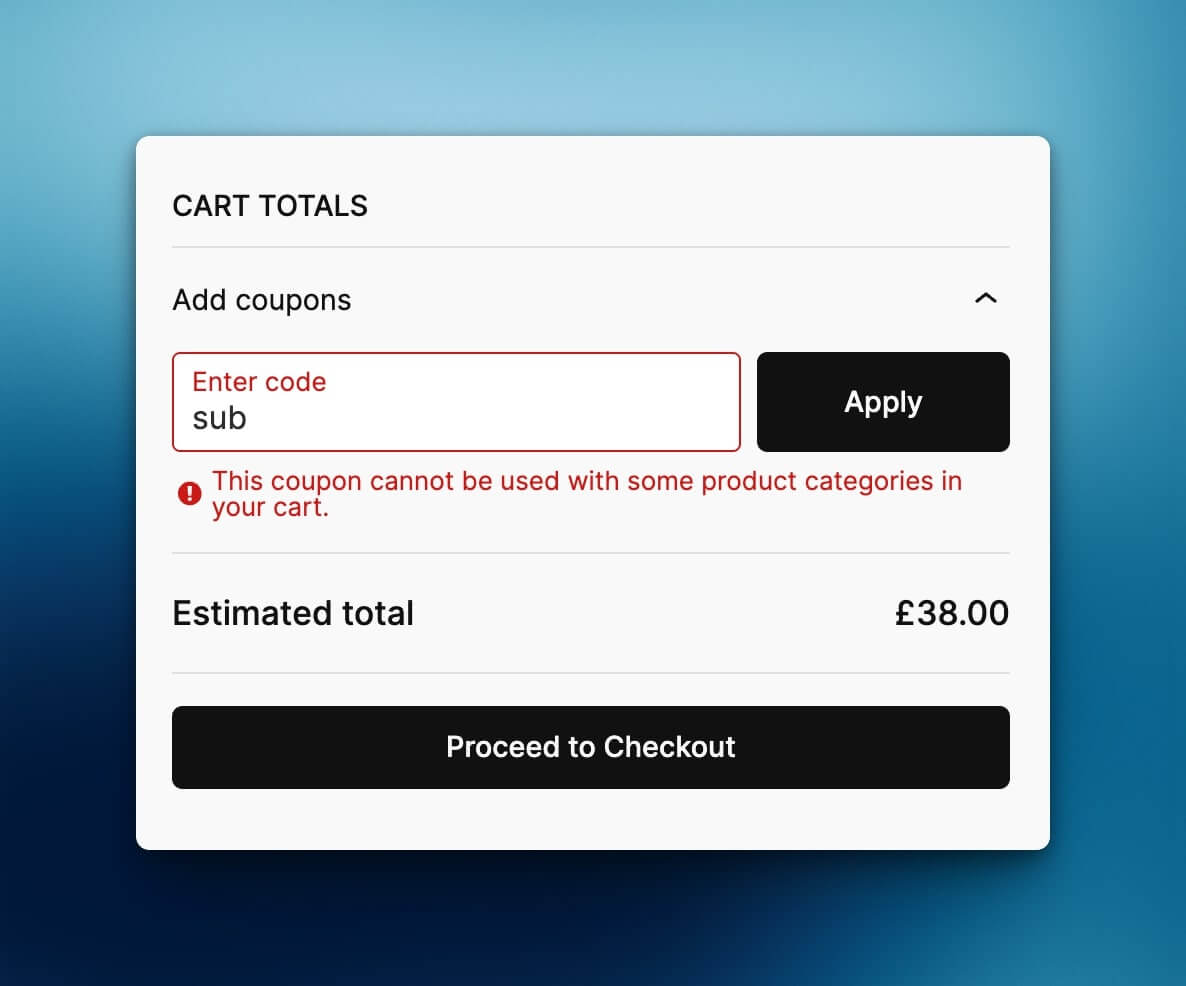1186x986 pixels.
Task: Click the Enter code placeholder label
Action: (258, 382)
